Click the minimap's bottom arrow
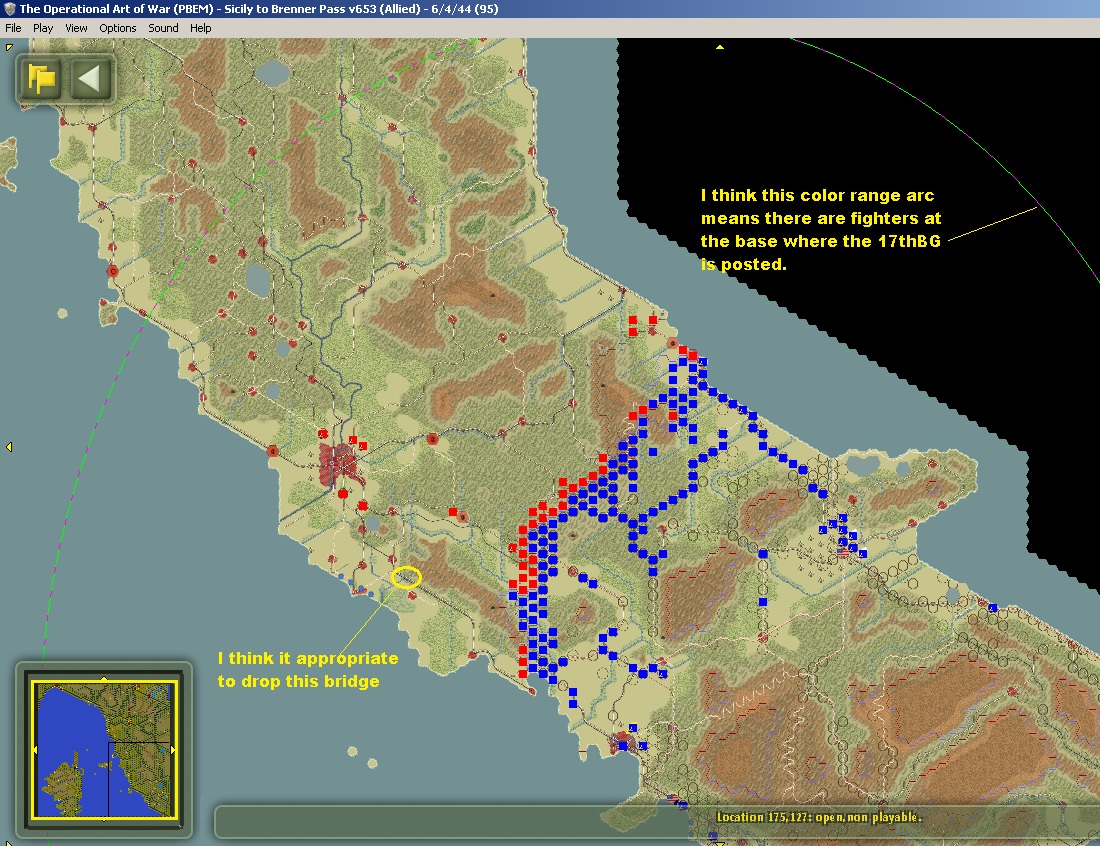 (x=104, y=818)
